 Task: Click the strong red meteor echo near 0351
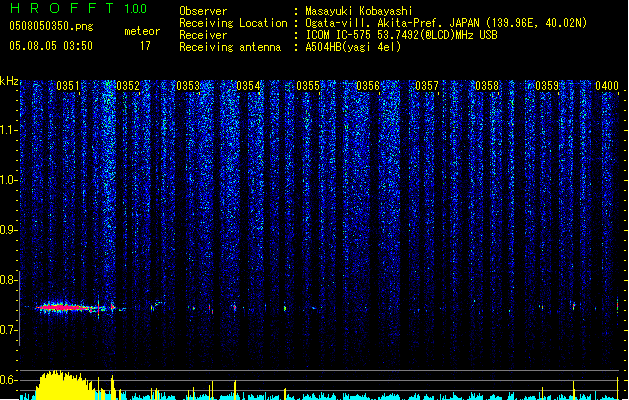point(64,308)
